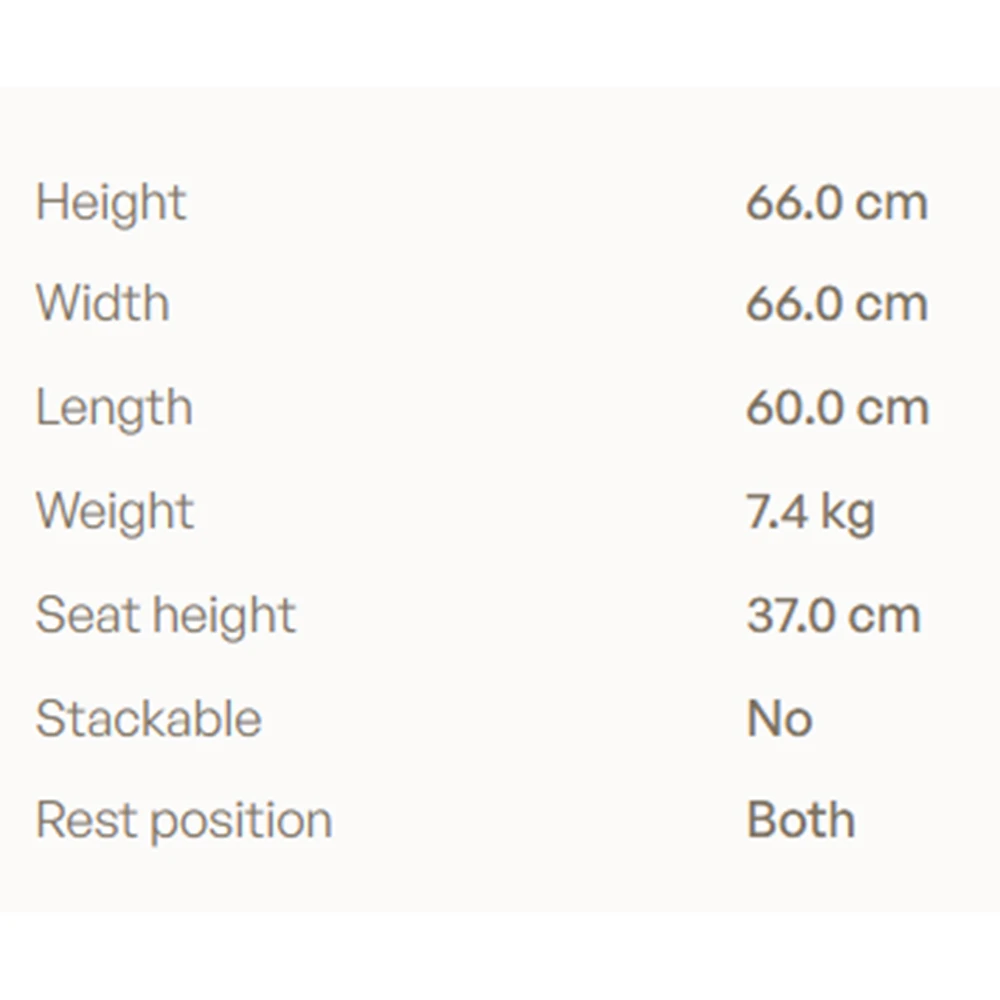Click the Width label

pos(103,302)
